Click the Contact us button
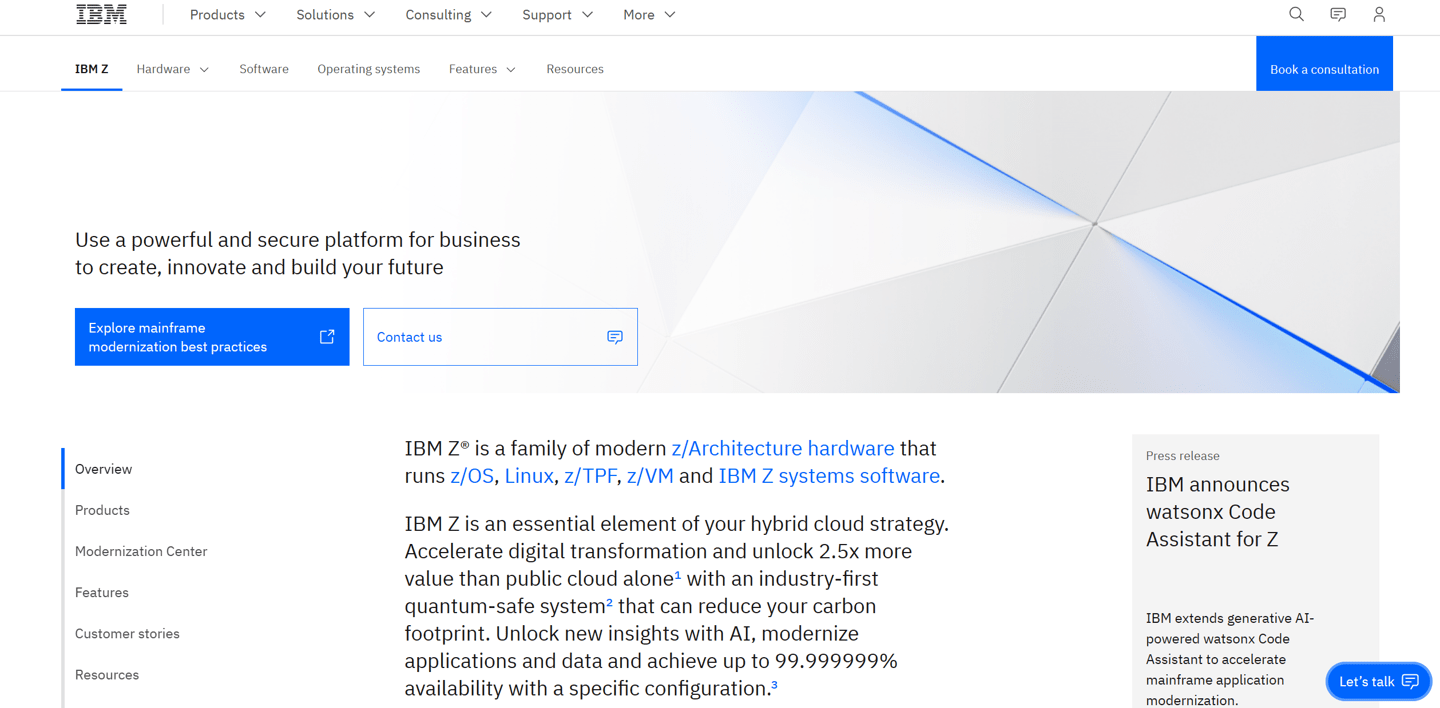The height and width of the screenshot is (708, 1440). [x=500, y=337]
